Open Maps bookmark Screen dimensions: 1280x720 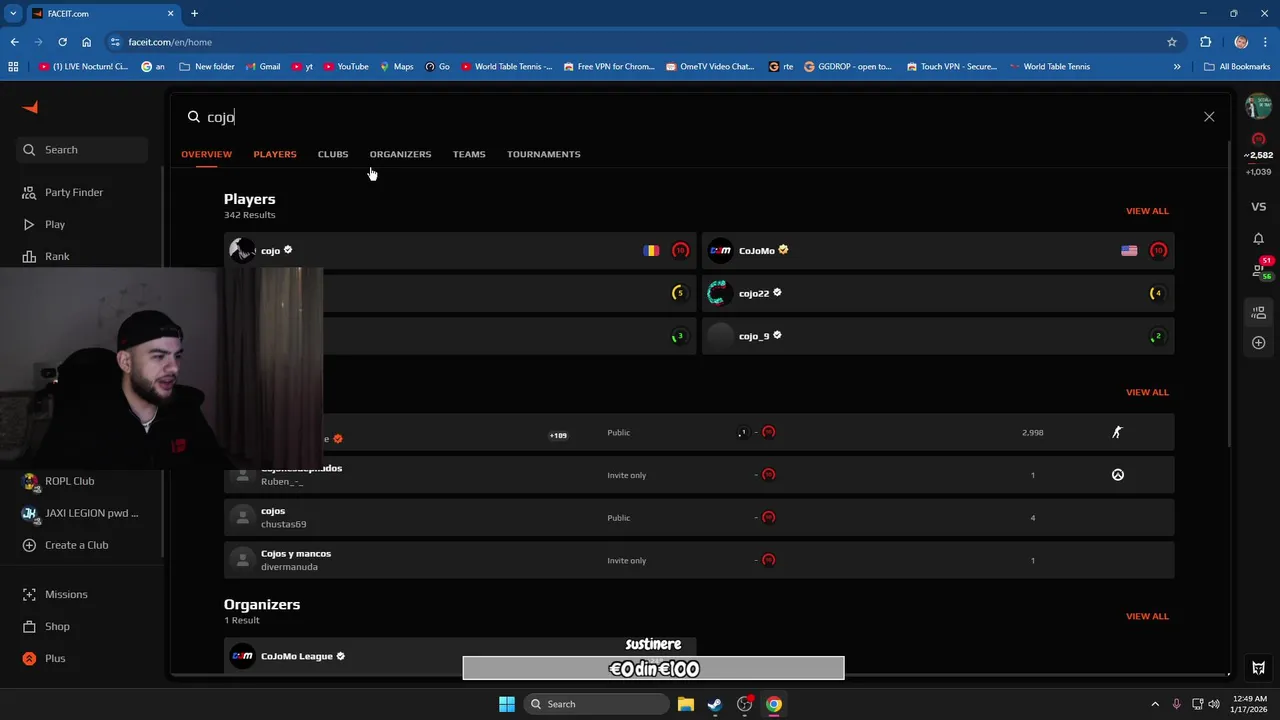(x=396, y=67)
